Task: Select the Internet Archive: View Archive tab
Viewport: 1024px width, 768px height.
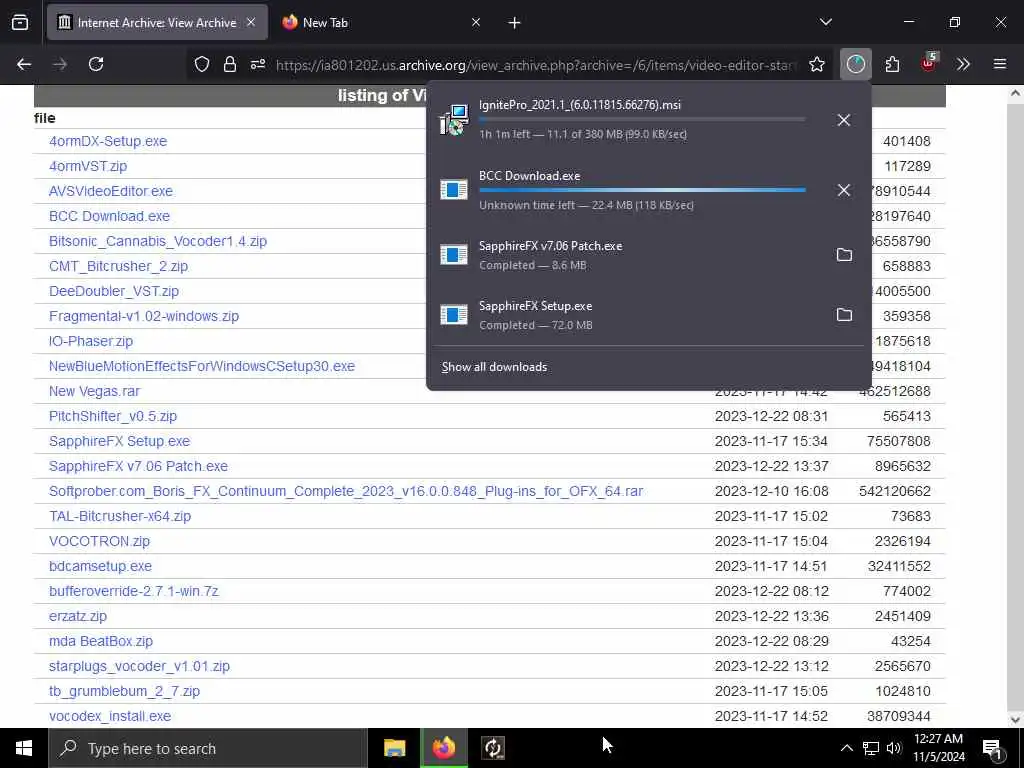Action: [157, 22]
